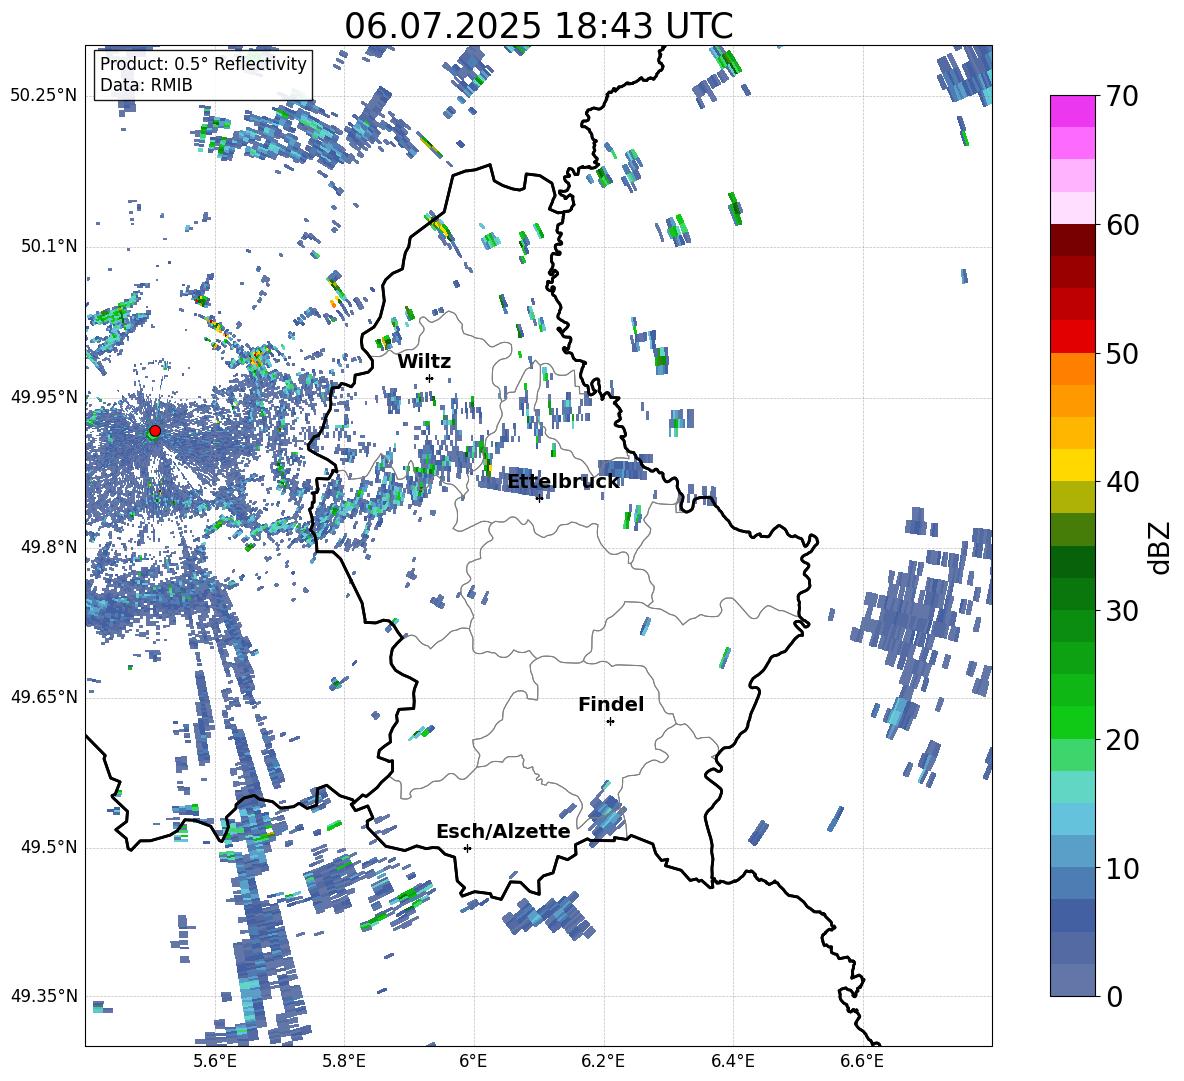Click the Esch/Alzette city label
The width and height of the screenshot is (1184, 1081).
(x=503, y=832)
